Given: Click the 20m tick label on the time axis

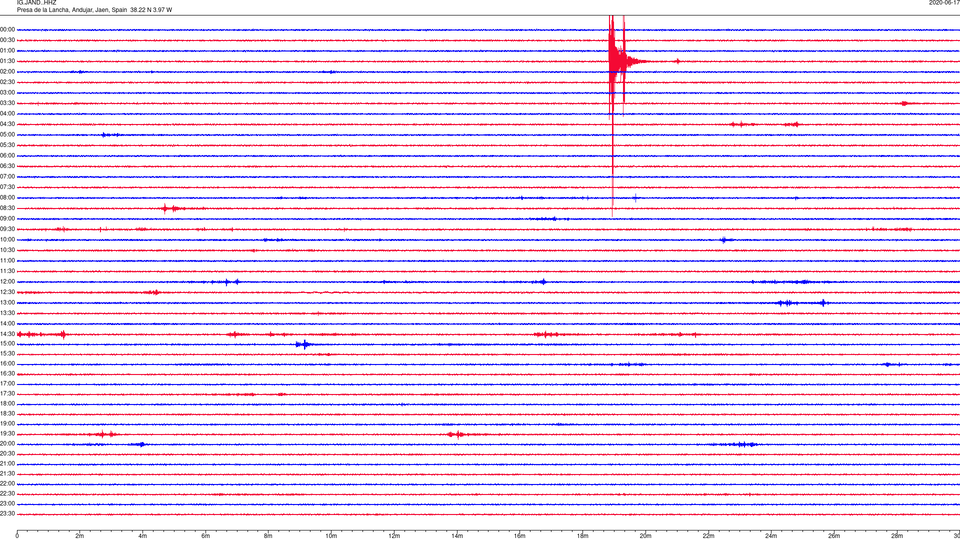Looking at the screenshot, I should click(x=645, y=536).
